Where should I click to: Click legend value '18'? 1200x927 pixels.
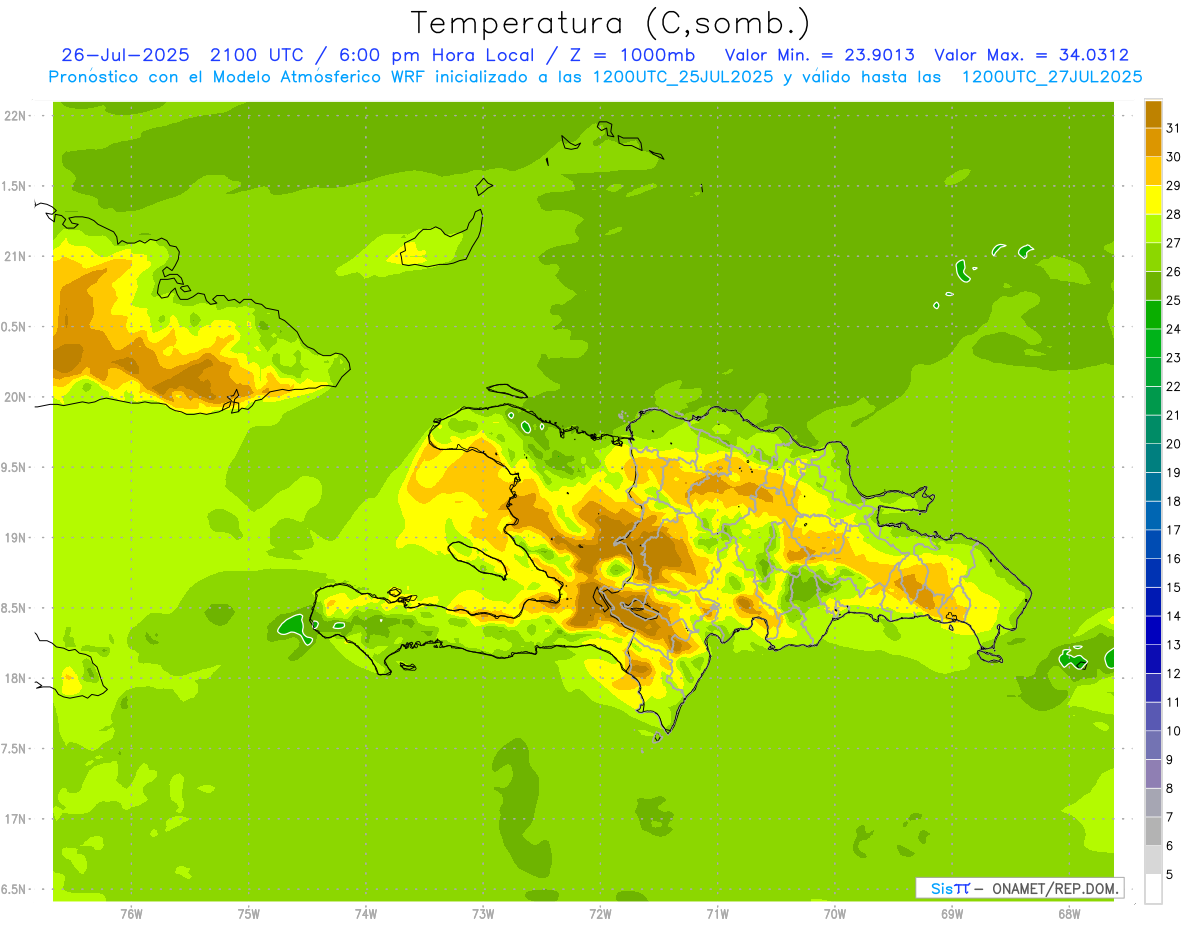point(1174,501)
